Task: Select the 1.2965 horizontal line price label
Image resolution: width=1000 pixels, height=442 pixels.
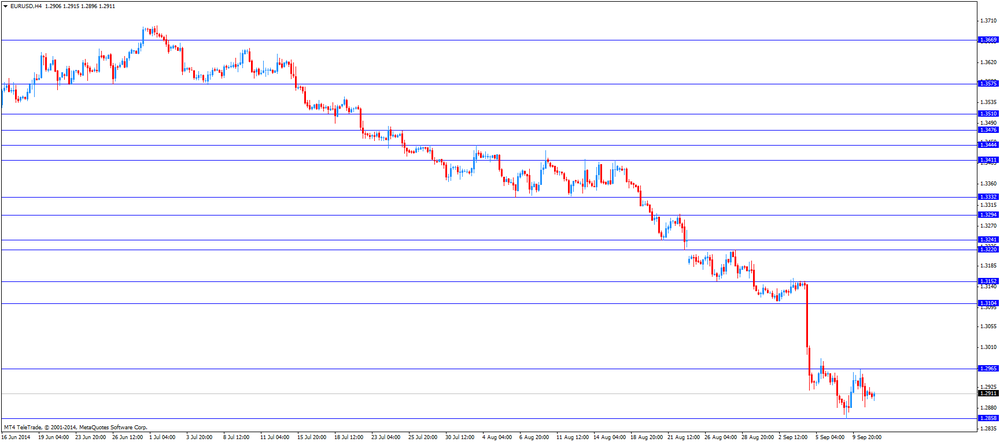Action: pos(987,369)
